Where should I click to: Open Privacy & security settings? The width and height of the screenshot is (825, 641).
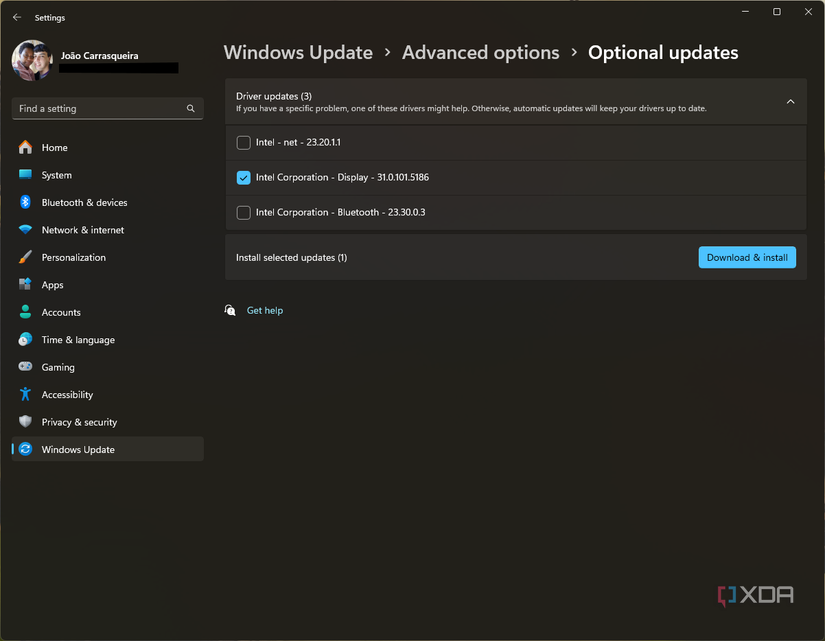pyautogui.click(x=107, y=422)
